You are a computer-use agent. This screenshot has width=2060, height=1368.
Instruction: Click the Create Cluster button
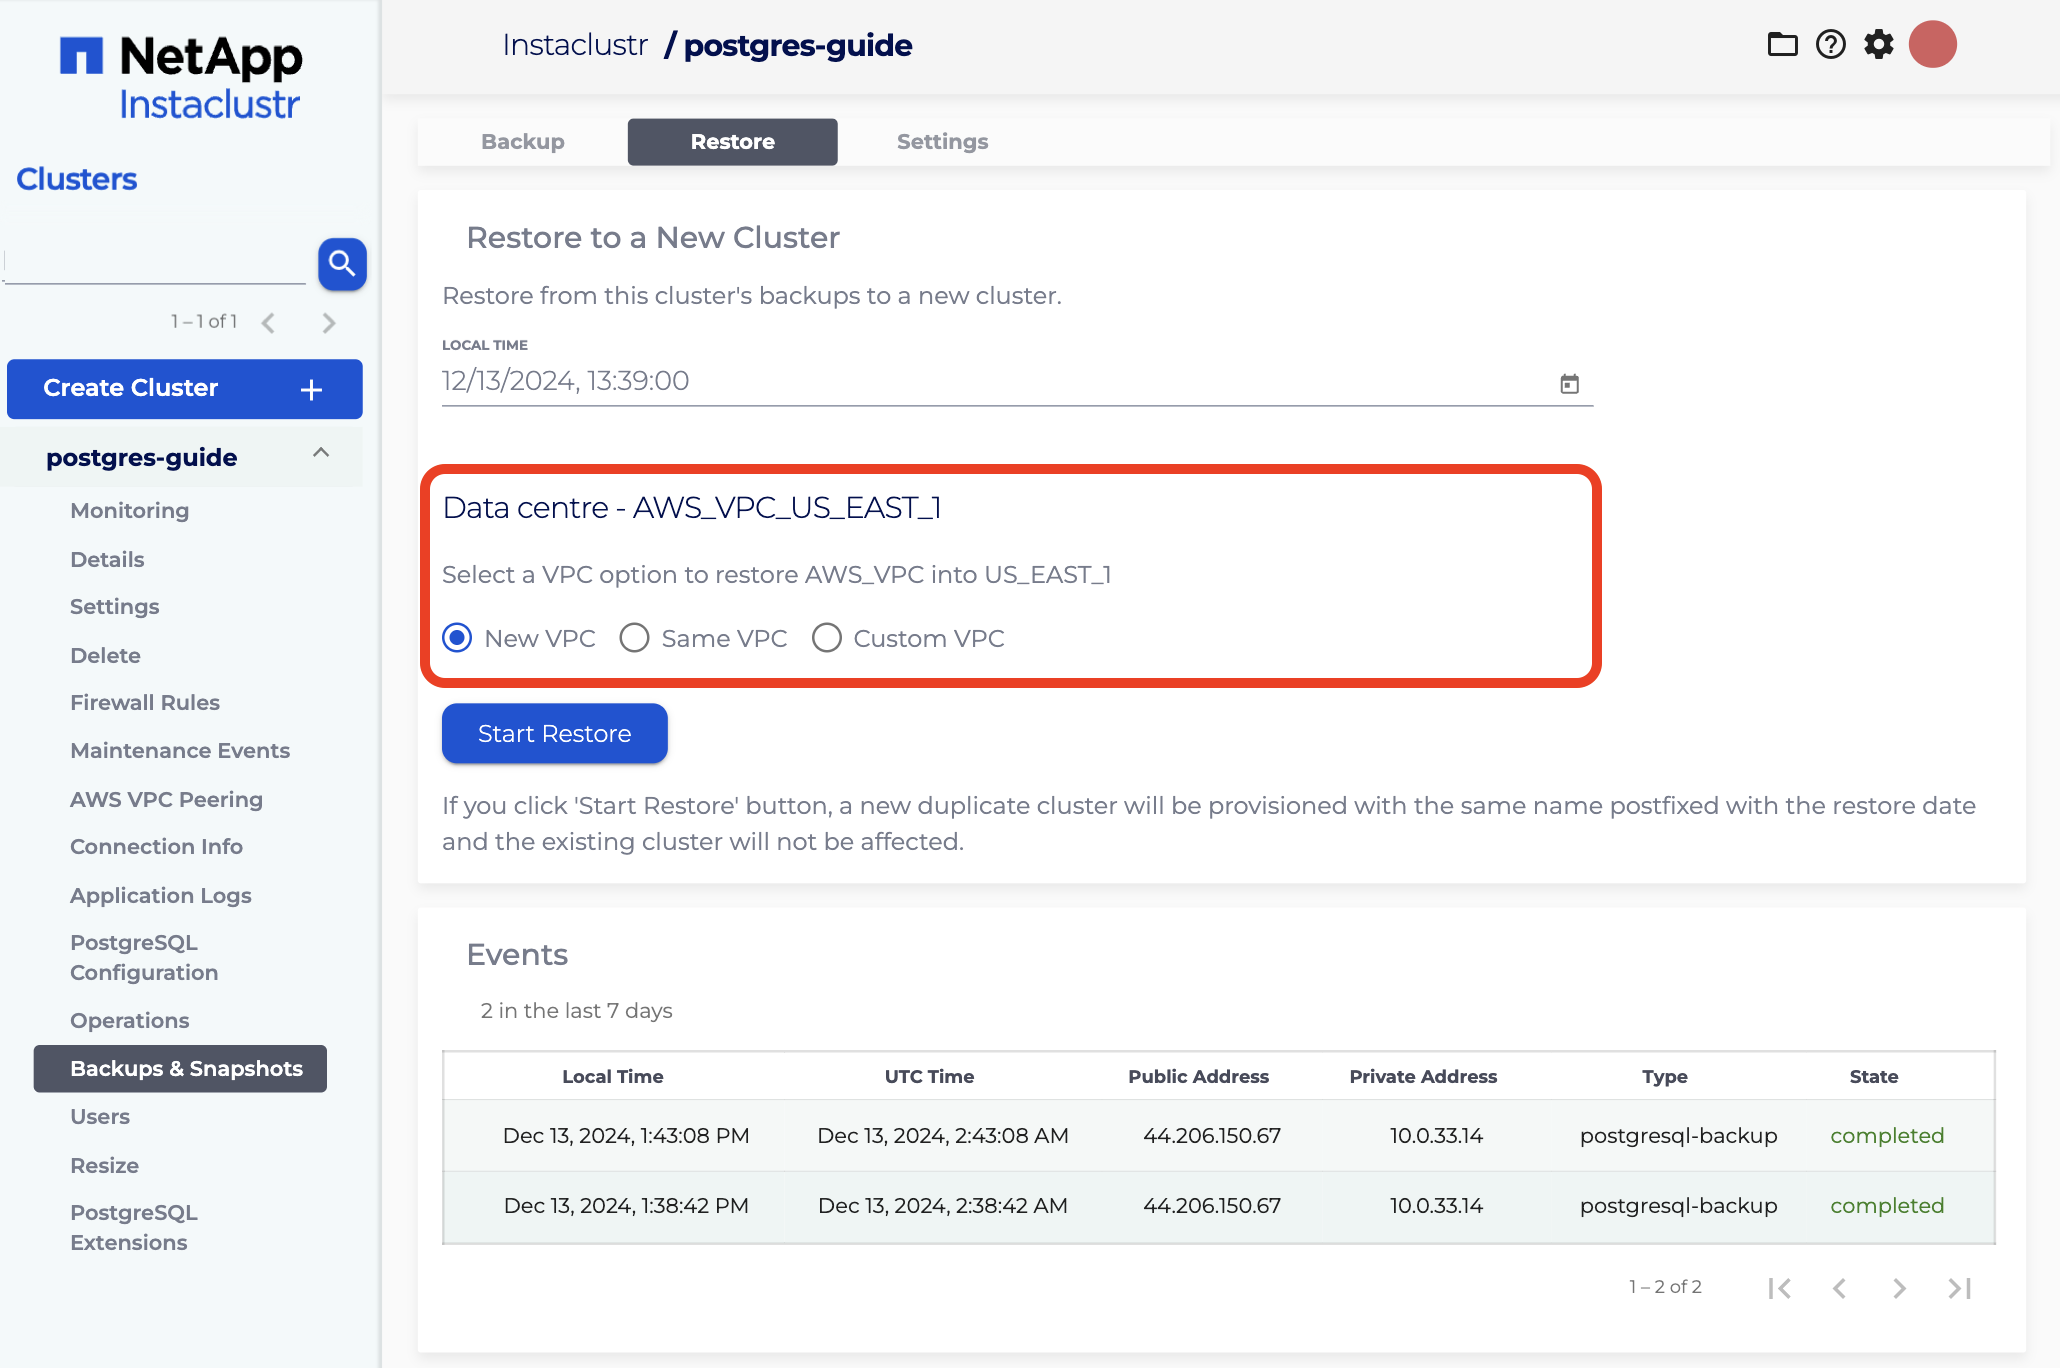tap(184, 389)
